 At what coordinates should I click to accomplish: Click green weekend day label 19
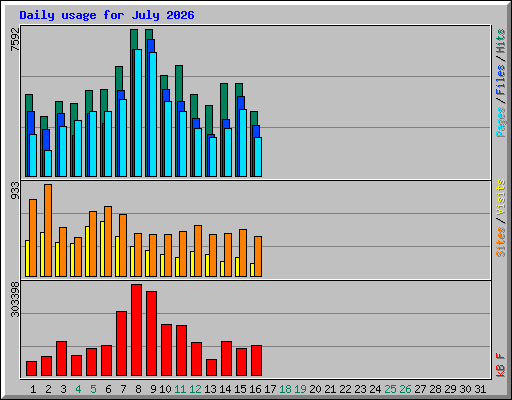point(300,389)
